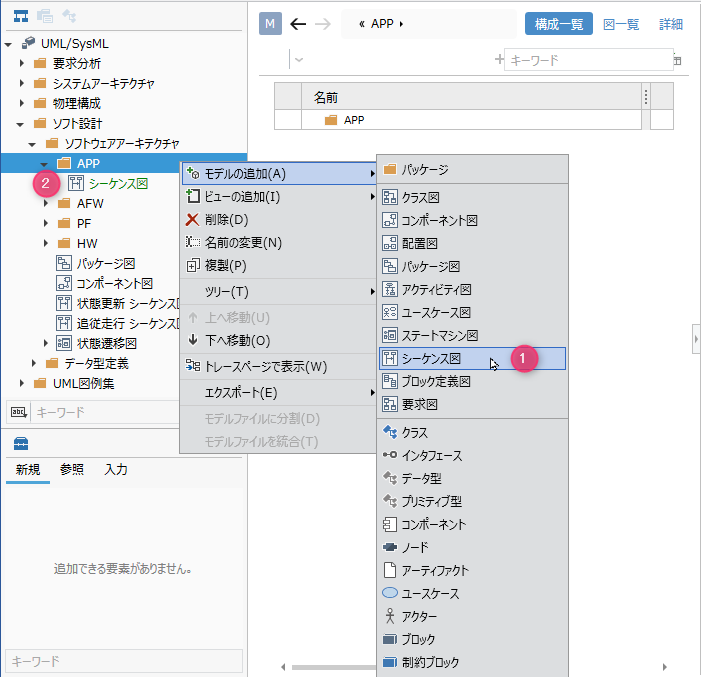Select ステートマシン図 in the submenu
The width and height of the screenshot is (701, 677).
click(x=472, y=335)
